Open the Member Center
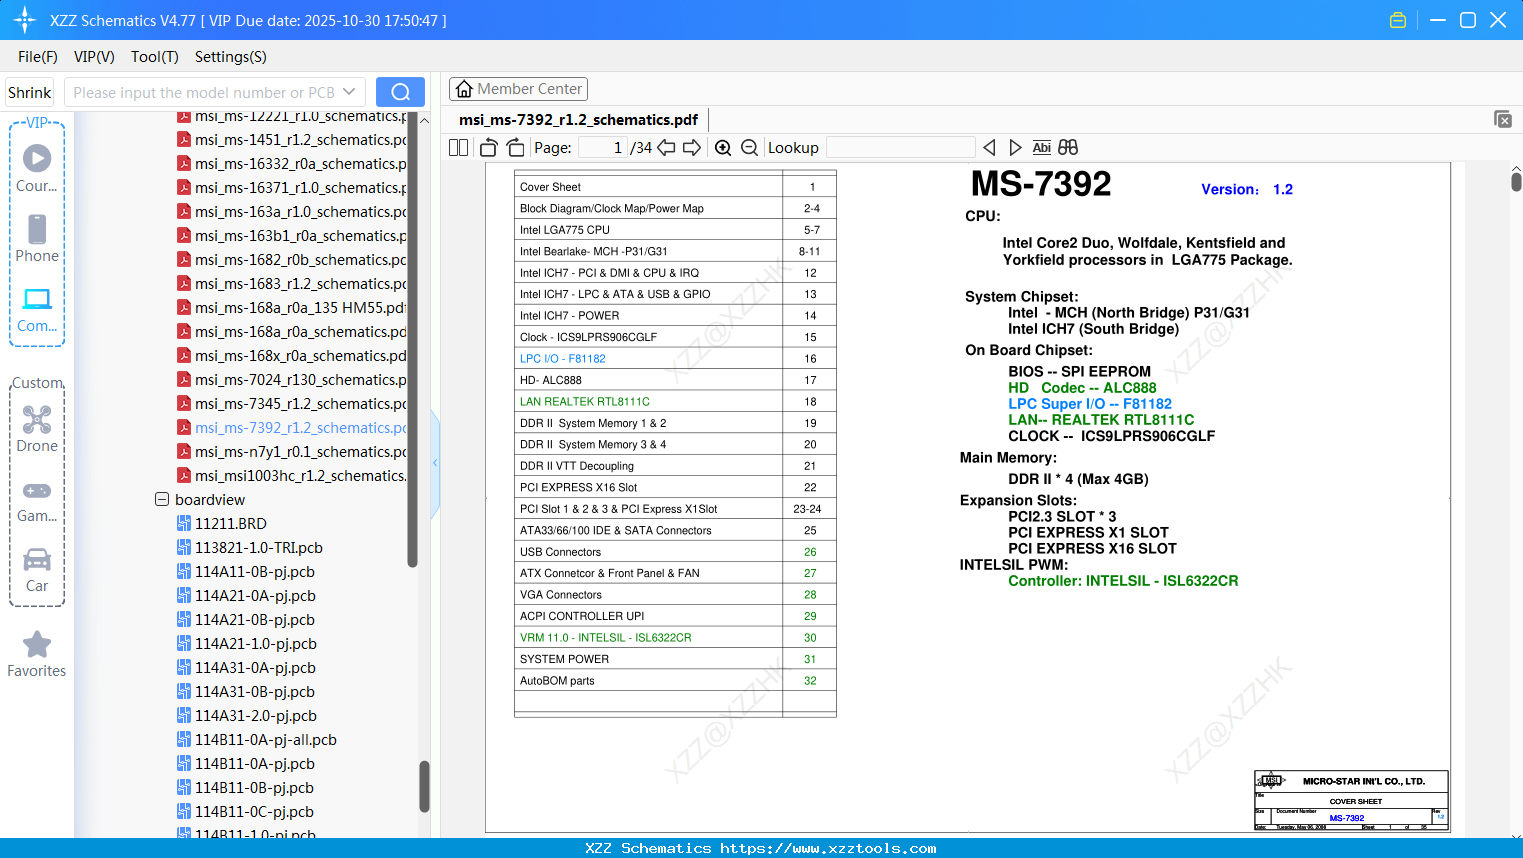Image resolution: width=1523 pixels, height=858 pixels. point(518,89)
